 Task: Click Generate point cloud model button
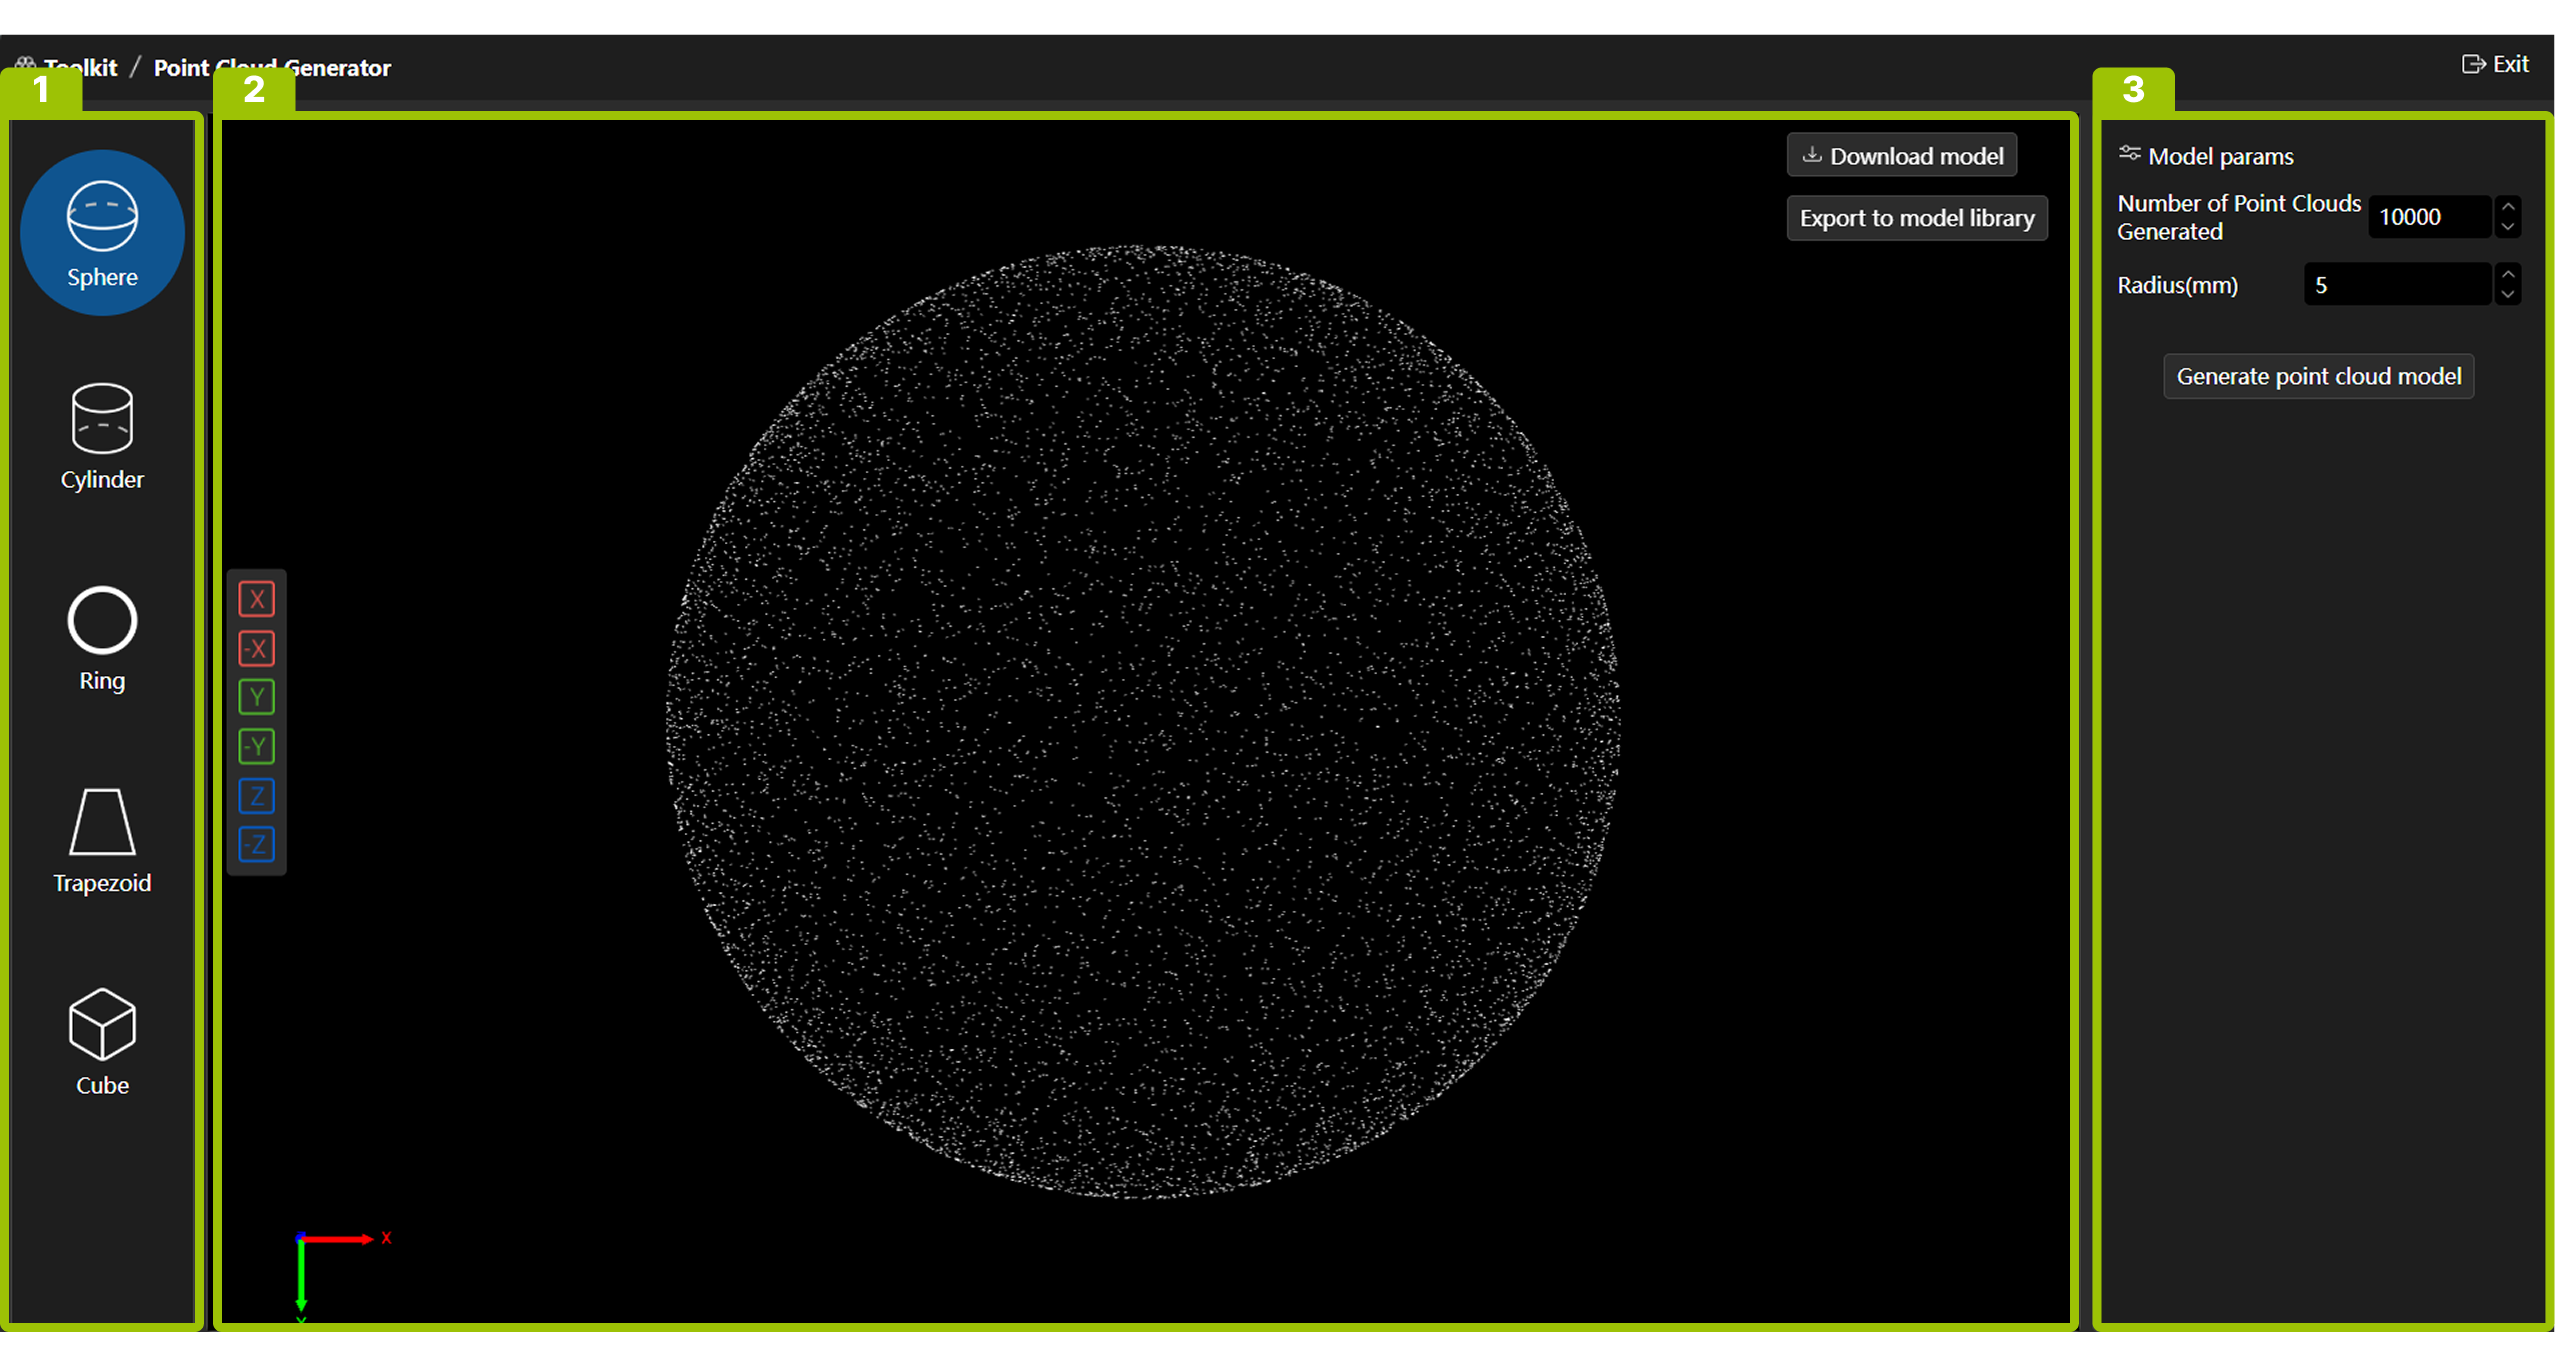(2318, 376)
